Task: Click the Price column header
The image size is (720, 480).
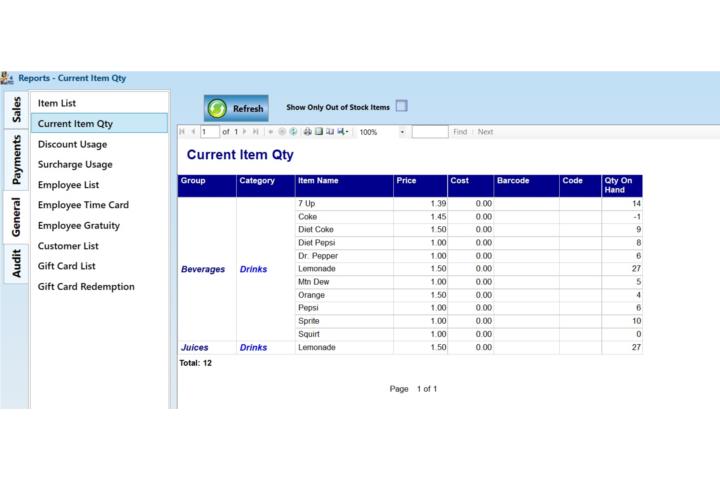Action: point(421,186)
